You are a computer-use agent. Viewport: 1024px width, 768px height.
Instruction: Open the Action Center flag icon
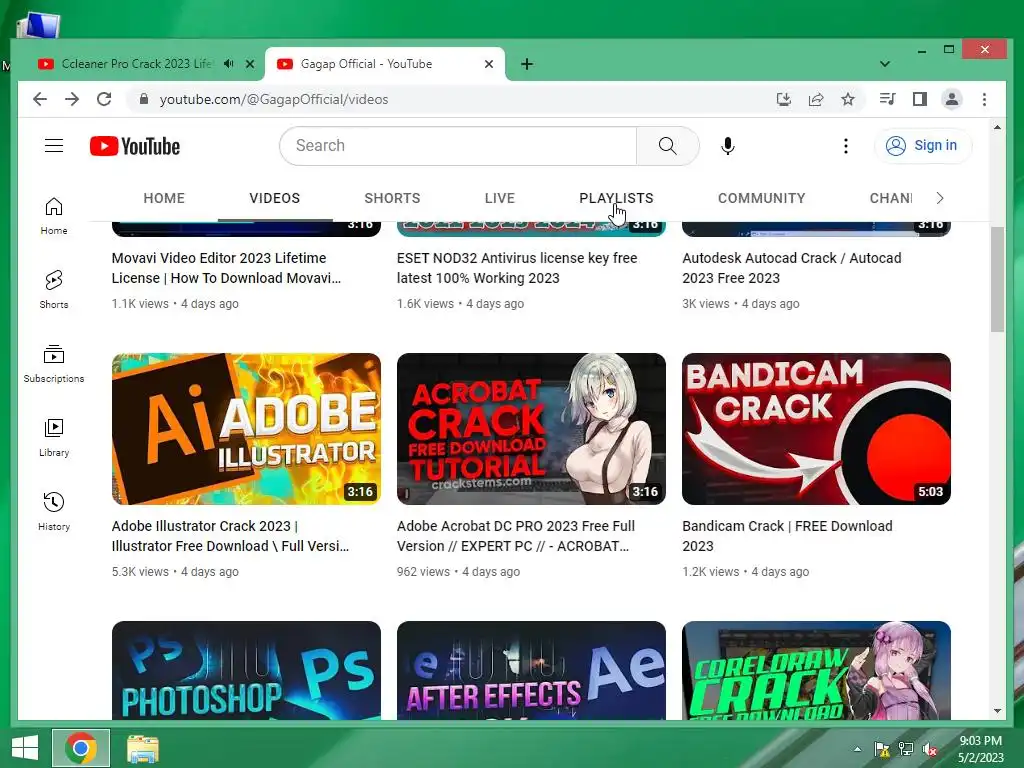click(882, 749)
